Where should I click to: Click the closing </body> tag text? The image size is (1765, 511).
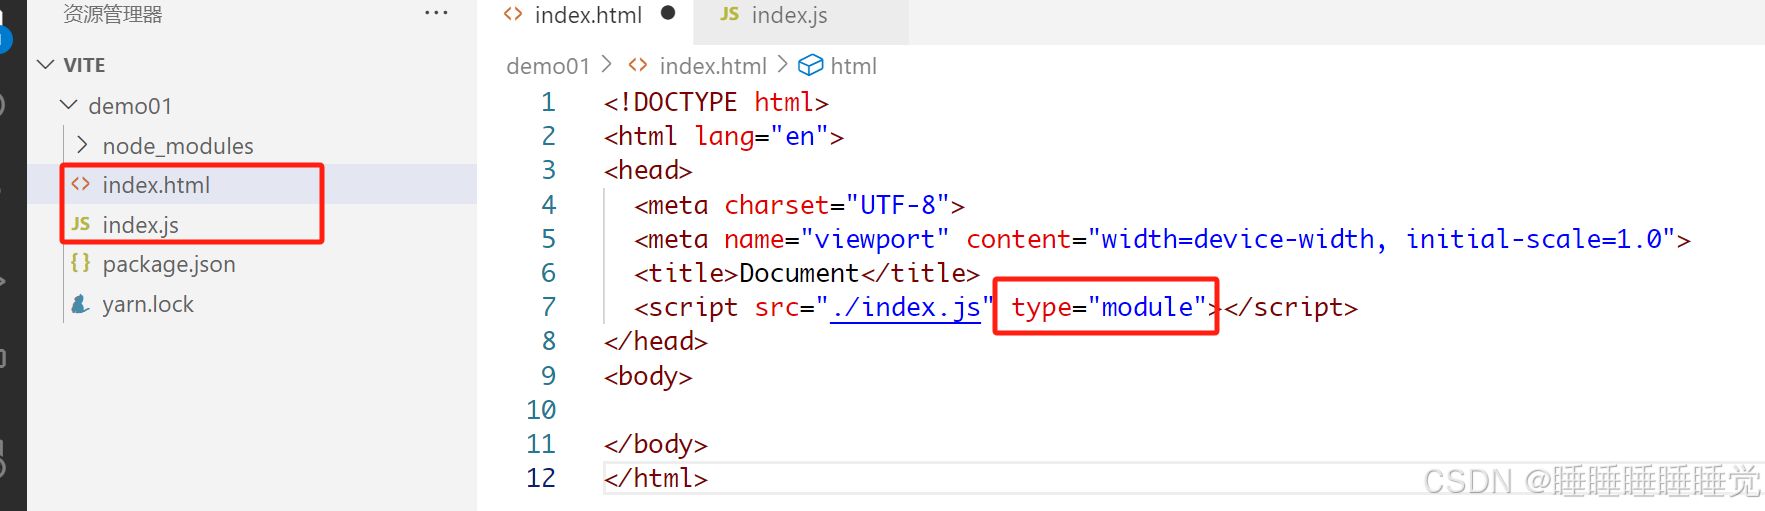[656, 444]
